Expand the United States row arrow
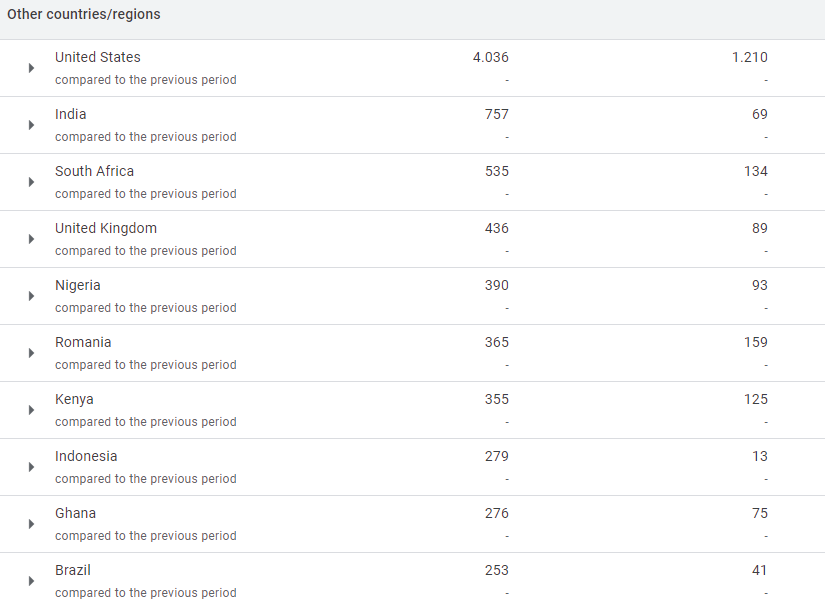The image size is (825, 607). pos(31,68)
